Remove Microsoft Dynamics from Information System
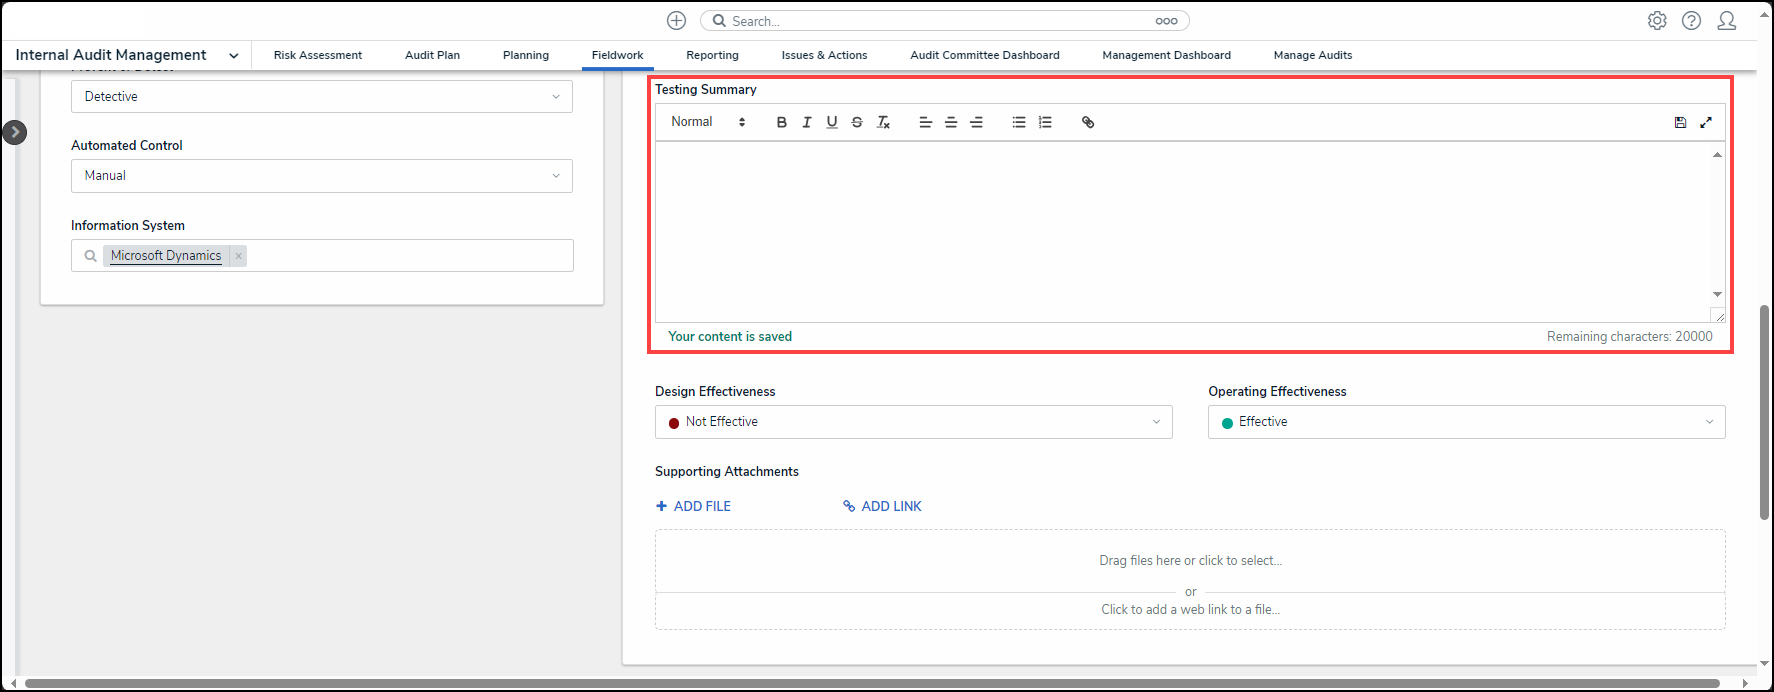Image resolution: width=1774 pixels, height=692 pixels. pyautogui.click(x=238, y=256)
